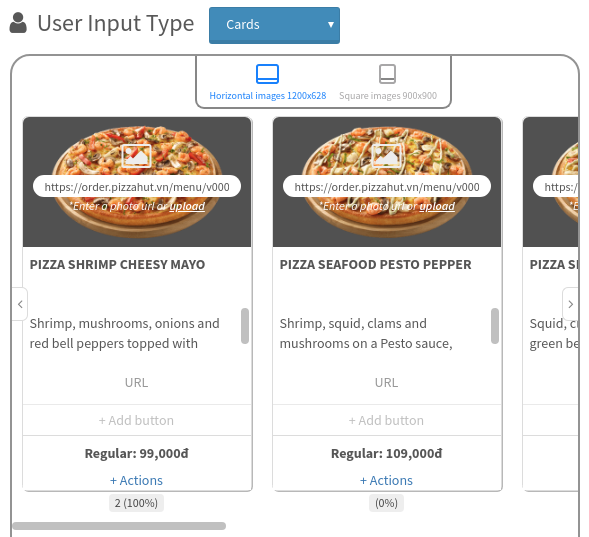589x537 pixels.
Task: Click URL field on Seafood Pesto Pepper card
Action: tap(387, 383)
